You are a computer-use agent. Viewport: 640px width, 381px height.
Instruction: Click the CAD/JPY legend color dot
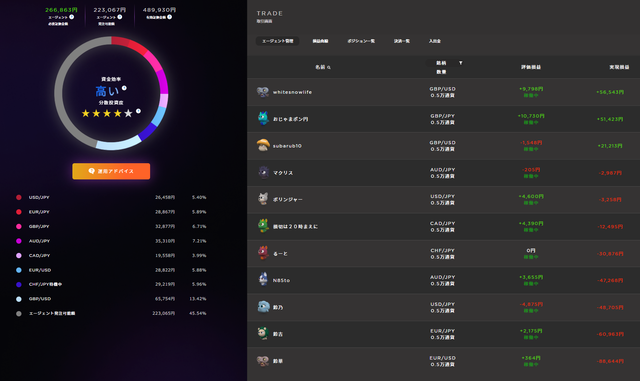[x=19, y=256]
